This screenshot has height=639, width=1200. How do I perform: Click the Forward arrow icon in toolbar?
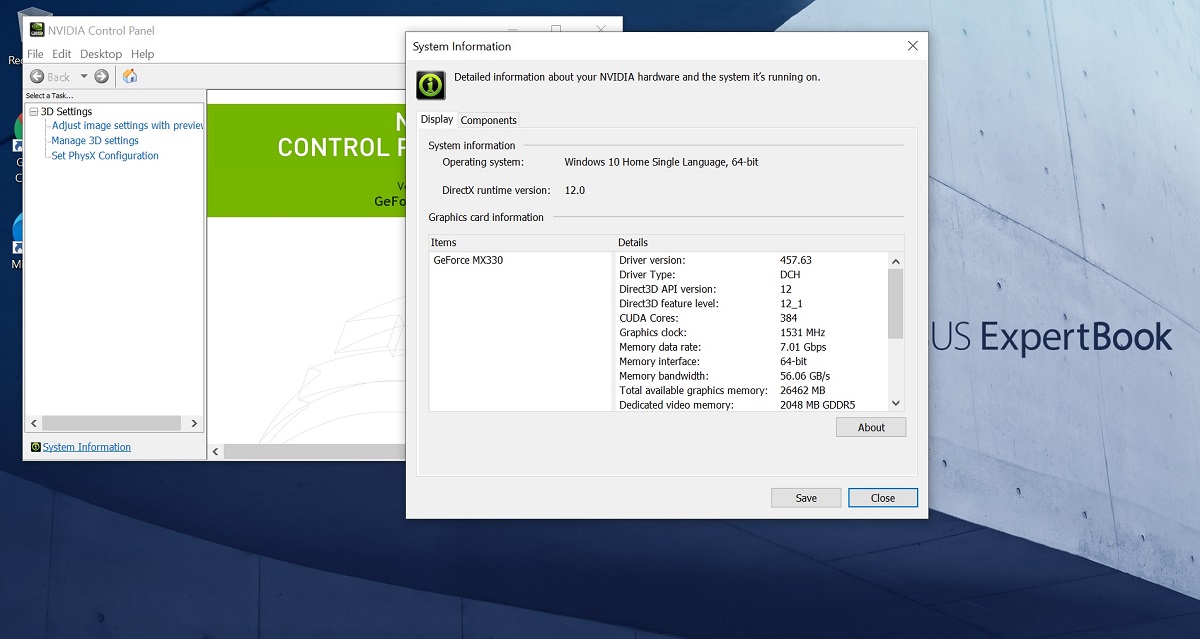tap(101, 77)
